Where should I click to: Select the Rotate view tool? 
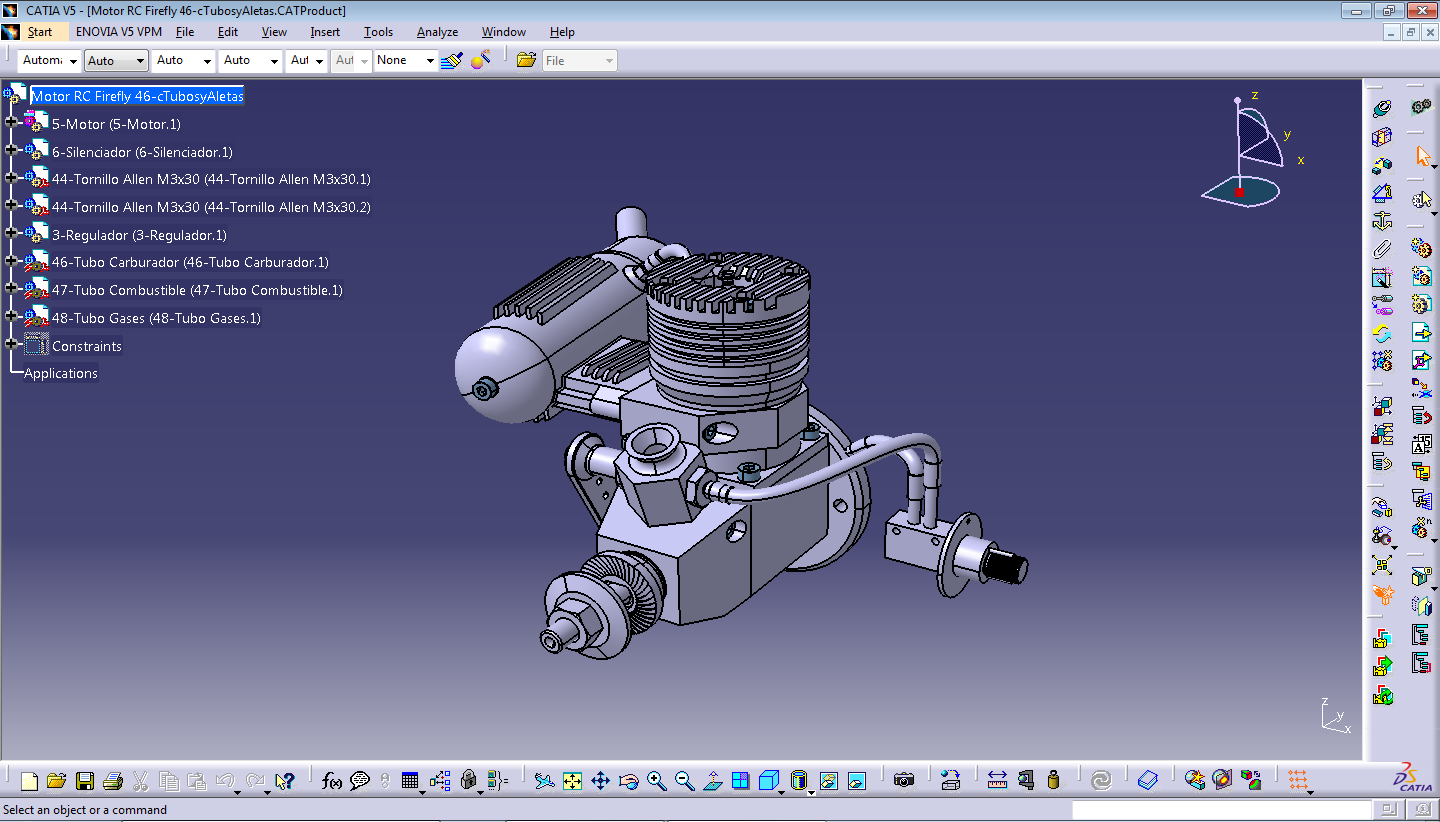[x=629, y=781]
